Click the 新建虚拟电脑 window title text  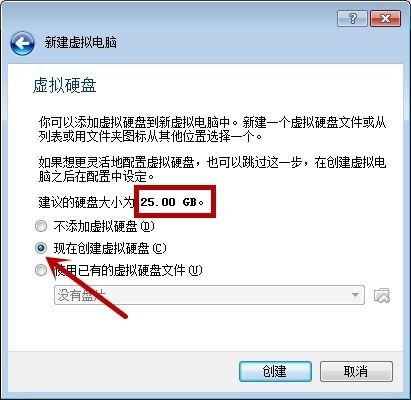coord(80,43)
